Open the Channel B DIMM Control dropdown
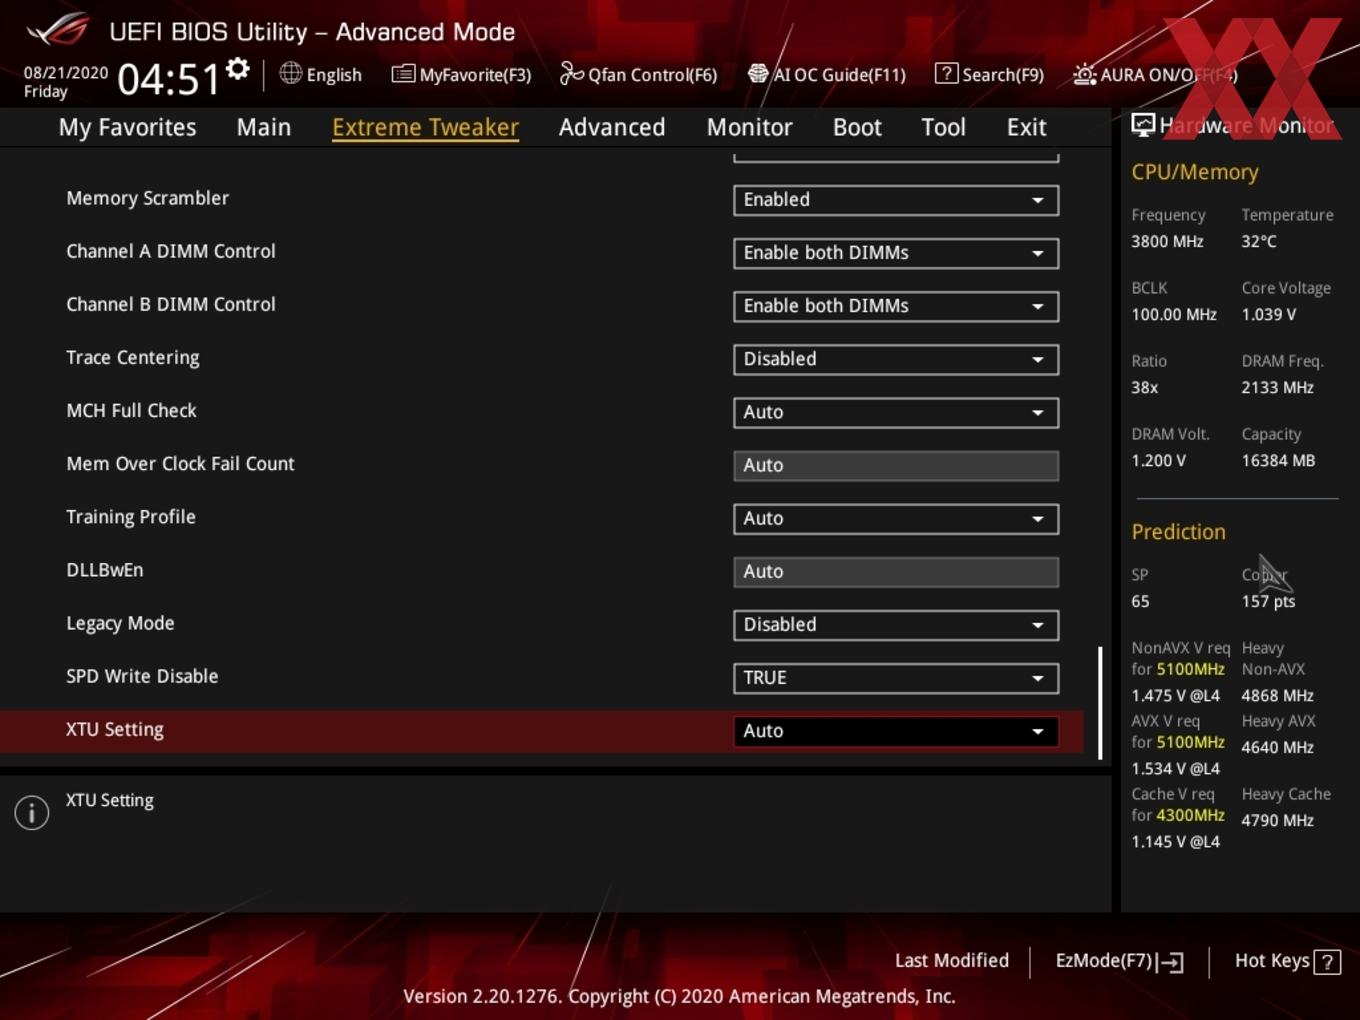 (x=896, y=306)
